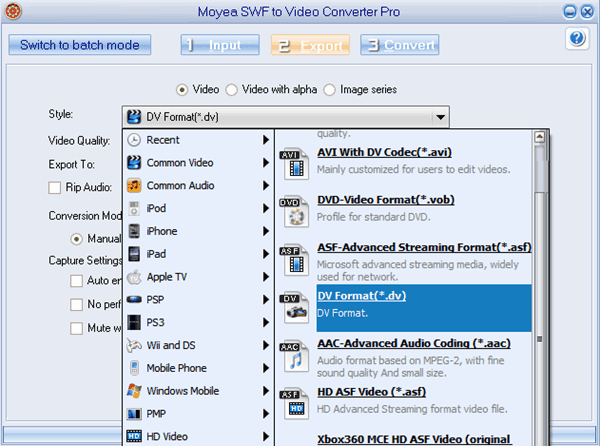Select the Video radio button
600x446 pixels.
pyautogui.click(x=182, y=90)
